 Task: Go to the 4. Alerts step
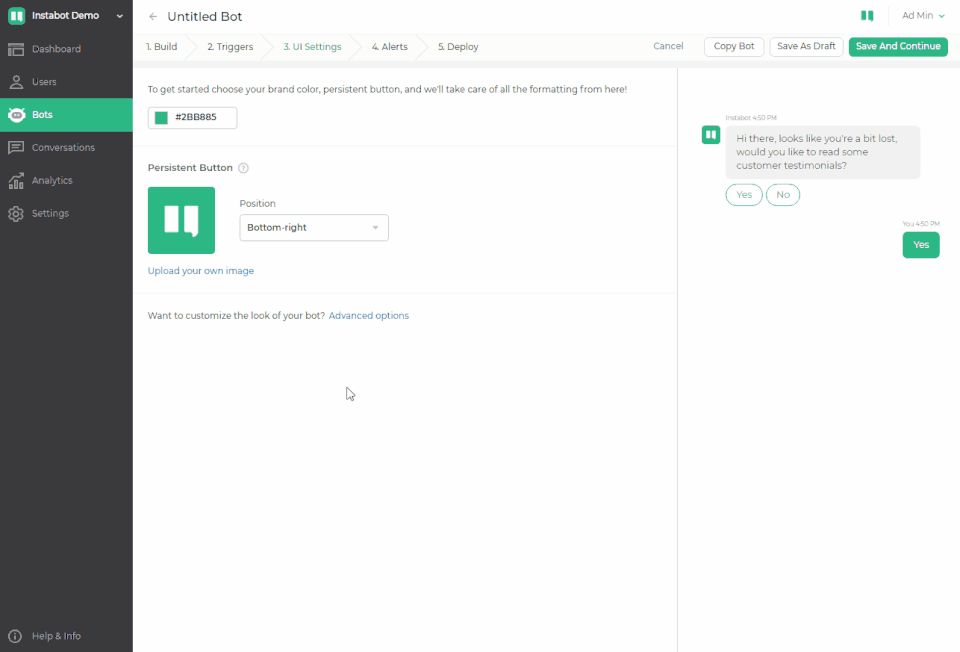pyautogui.click(x=389, y=47)
